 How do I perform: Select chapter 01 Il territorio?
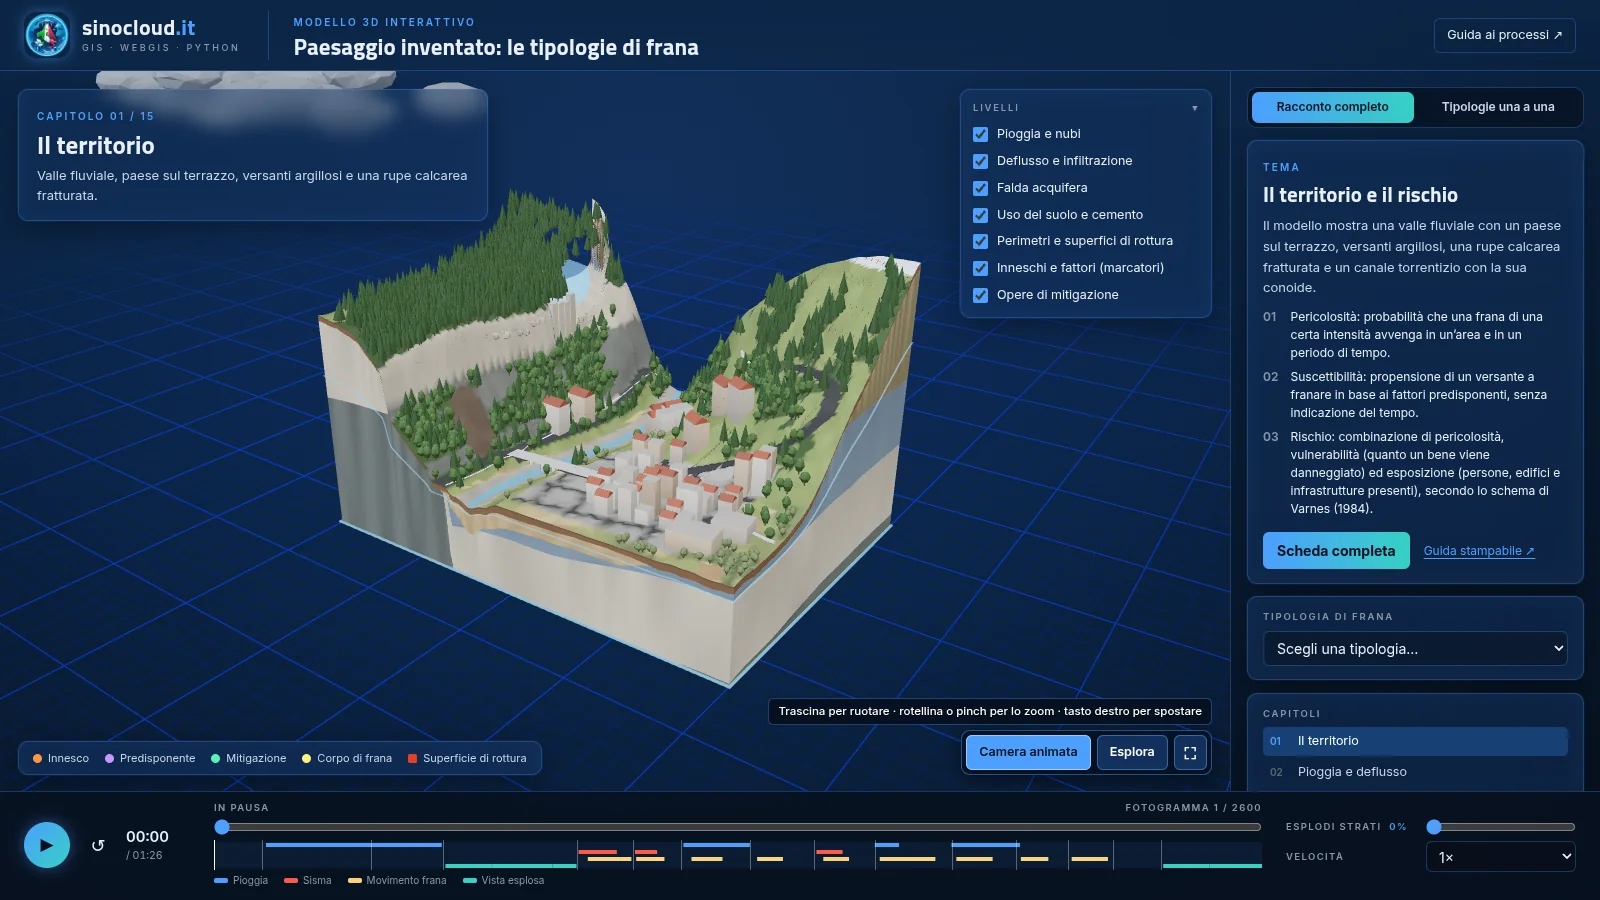pyautogui.click(x=1415, y=741)
